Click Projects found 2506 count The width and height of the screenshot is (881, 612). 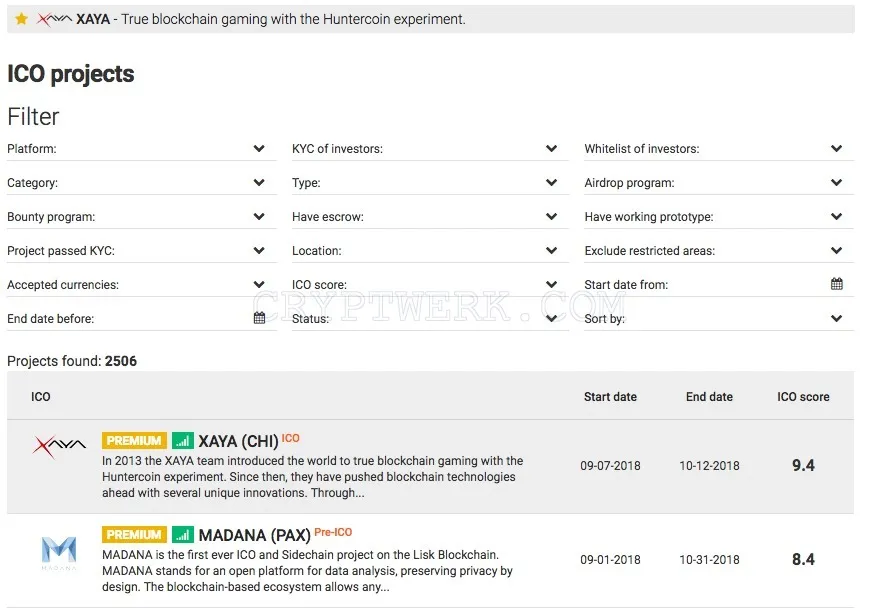[x=72, y=361]
